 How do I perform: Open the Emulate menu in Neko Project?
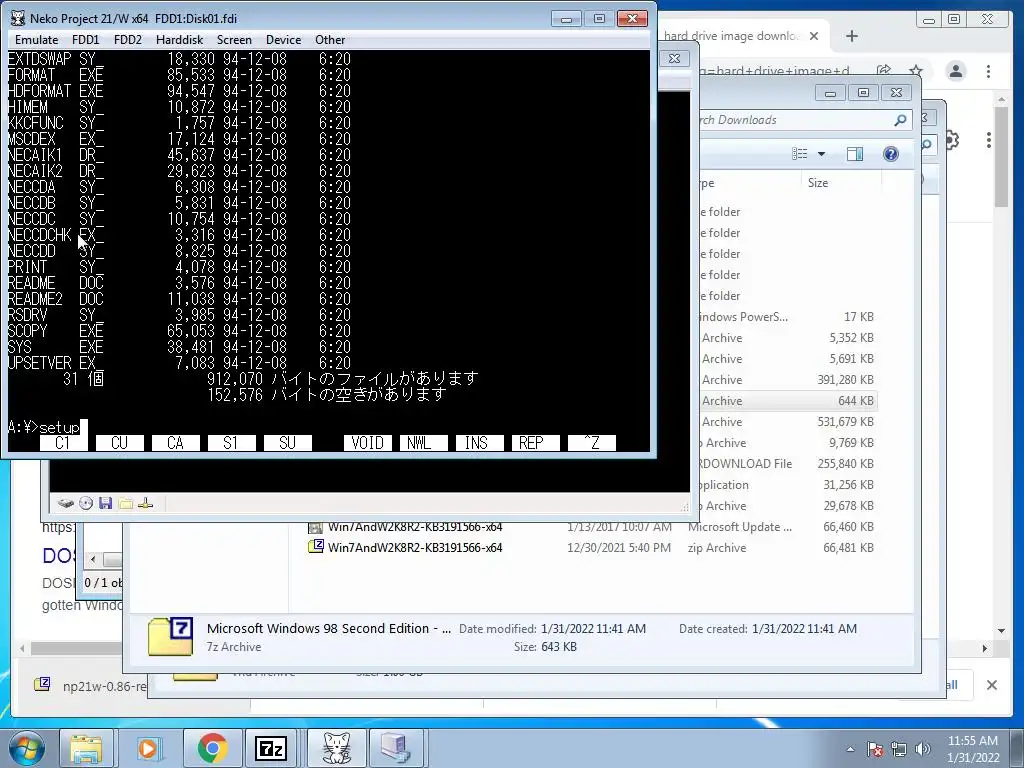[37, 40]
